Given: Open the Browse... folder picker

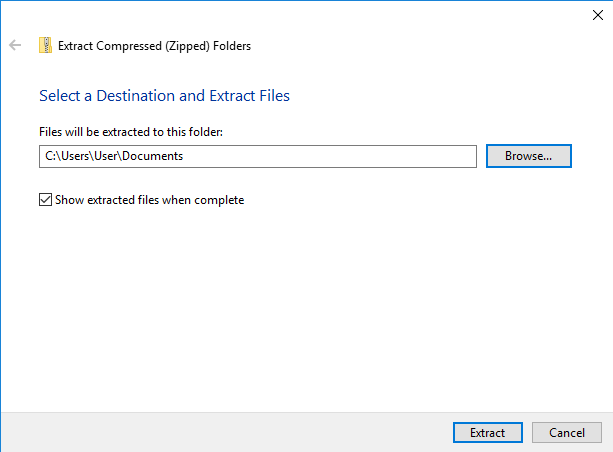Looking at the screenshot, I should [x=529, y=156].
